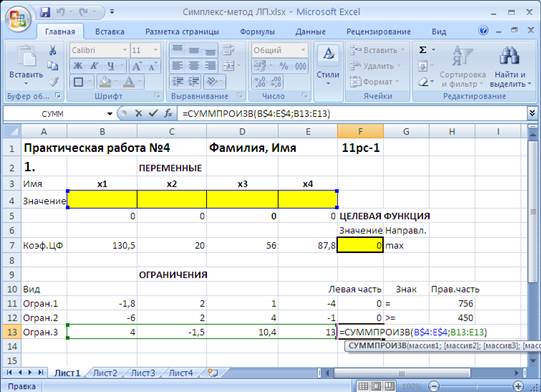Click the Format Painter brush

53,82
